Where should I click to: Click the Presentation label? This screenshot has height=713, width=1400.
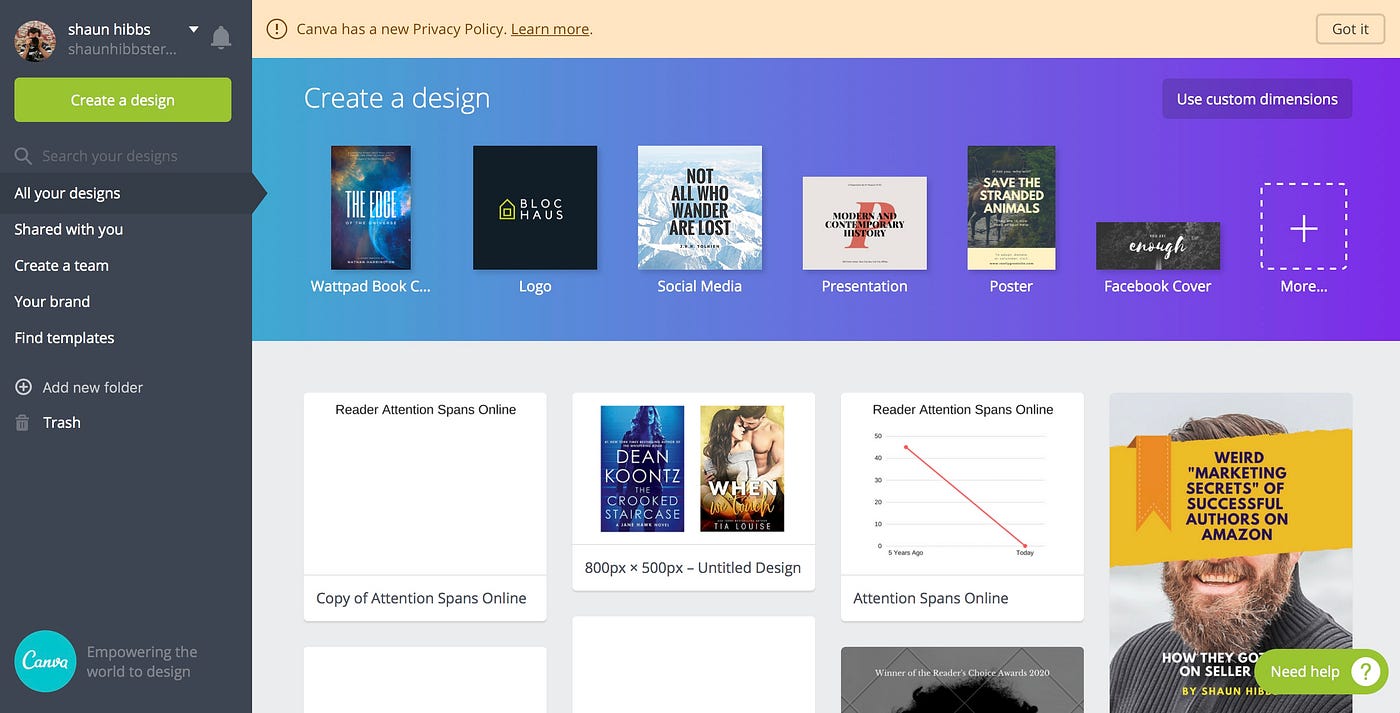(865, 286)
